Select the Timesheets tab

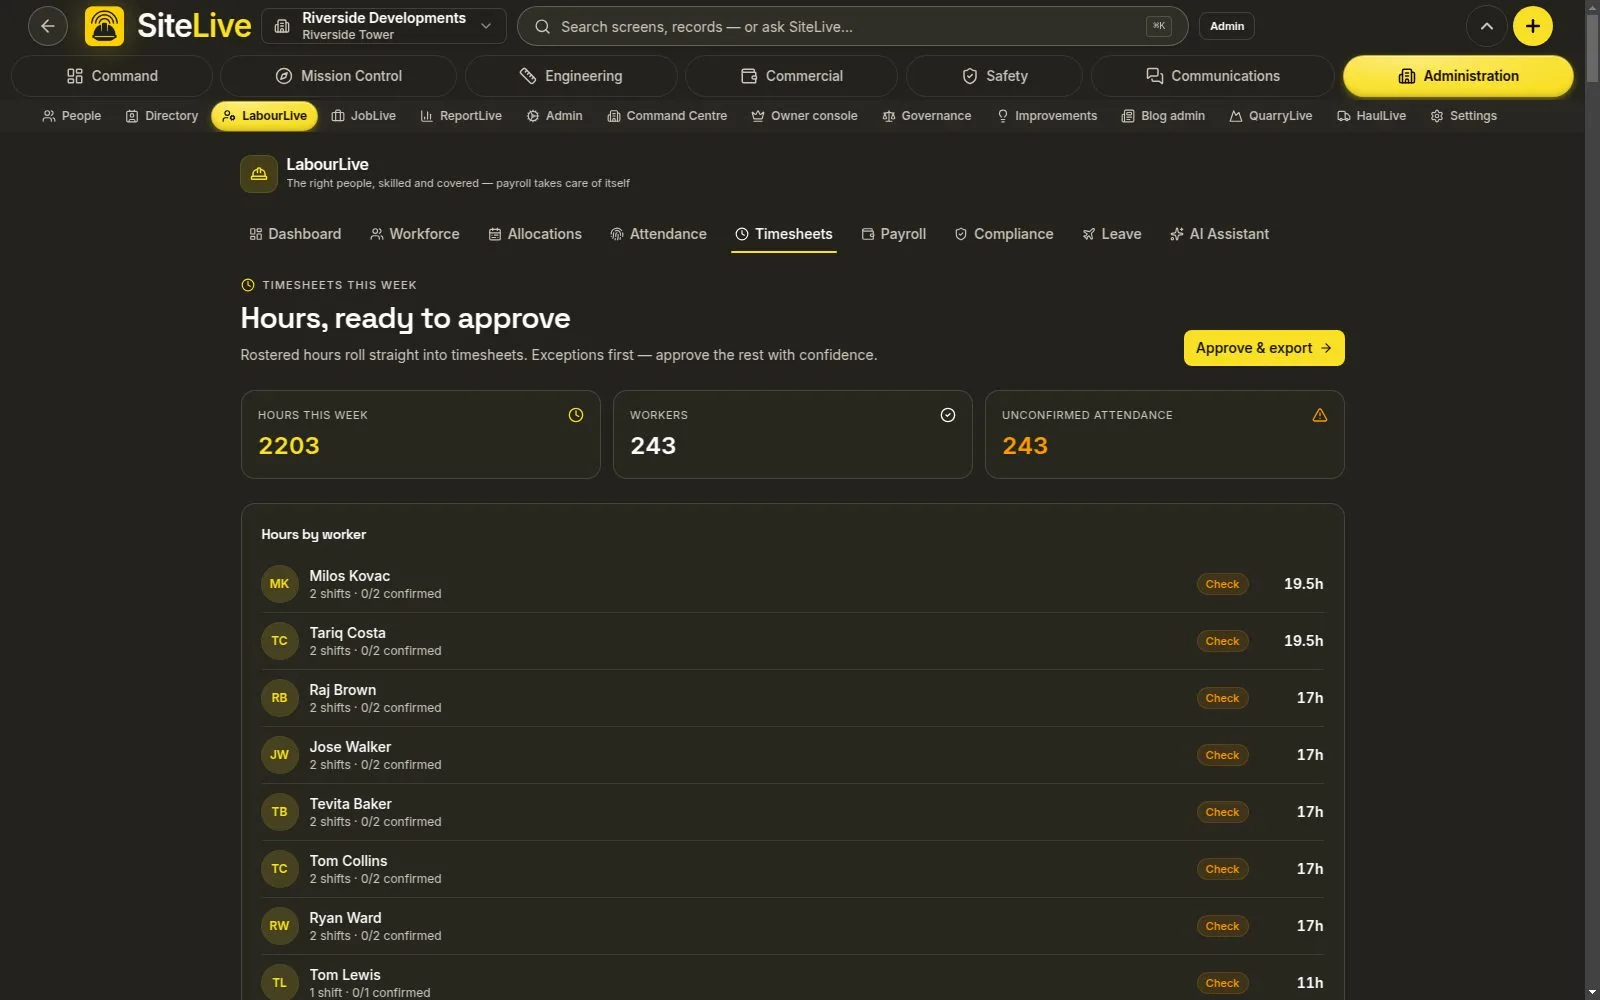[x=784, y=234]
